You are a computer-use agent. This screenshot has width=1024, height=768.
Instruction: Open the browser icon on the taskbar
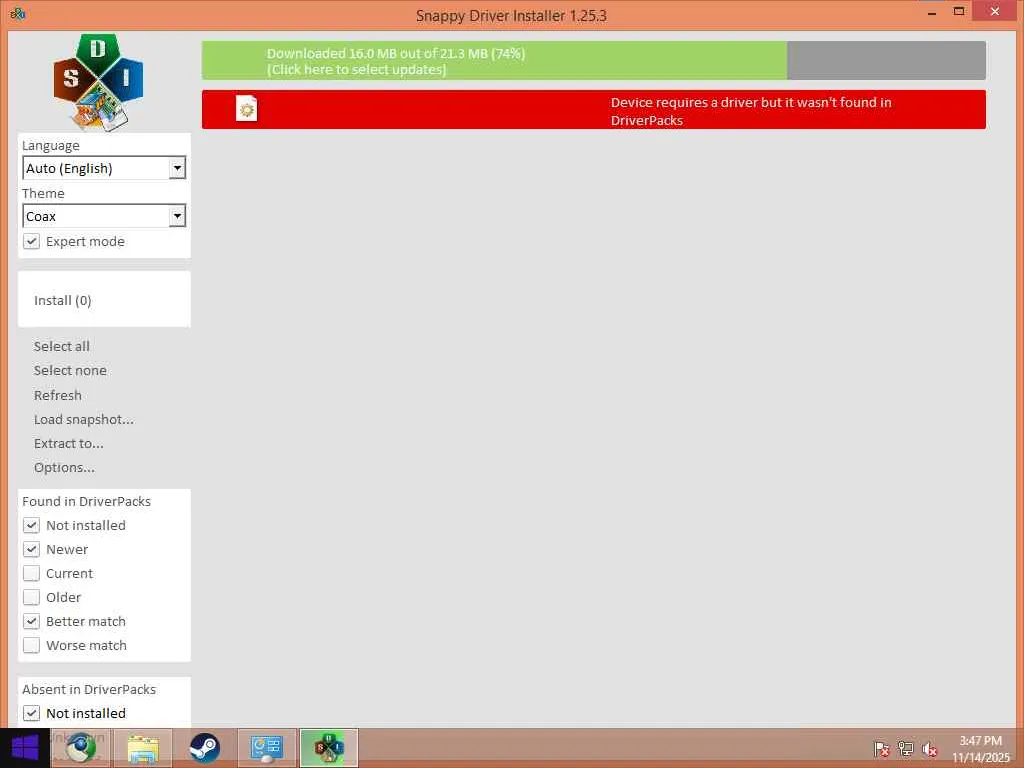[x=81, y=748]
